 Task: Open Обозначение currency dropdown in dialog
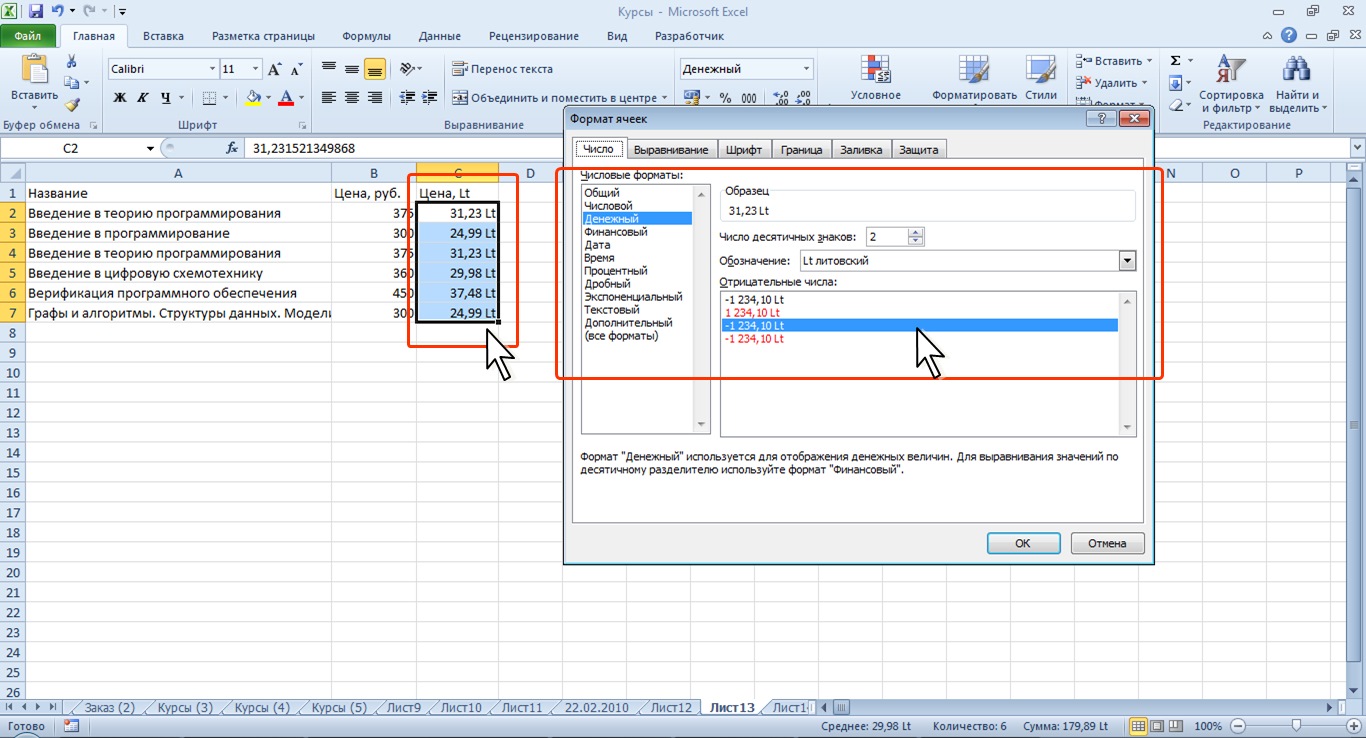coord(1128,261)
